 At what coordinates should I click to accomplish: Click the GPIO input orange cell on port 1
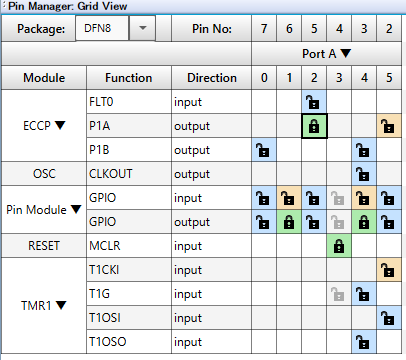(x=289, y=198)
